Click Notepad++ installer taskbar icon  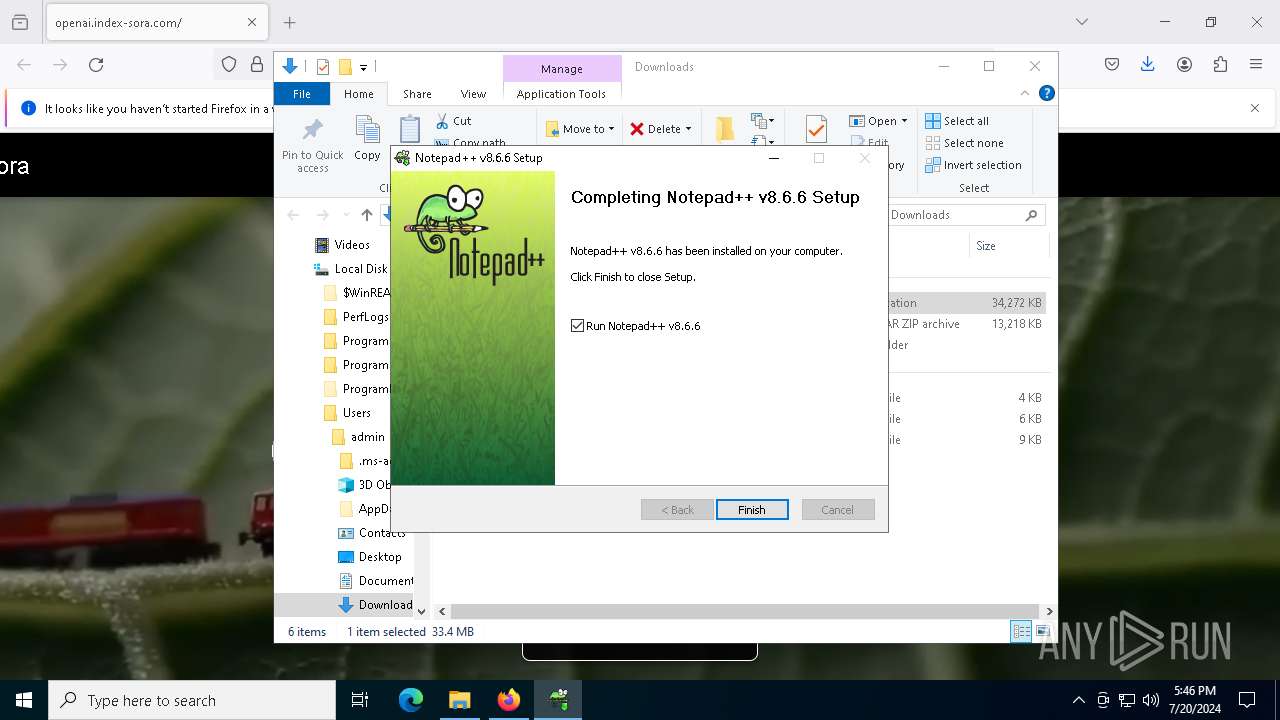[x=558, y=700]
